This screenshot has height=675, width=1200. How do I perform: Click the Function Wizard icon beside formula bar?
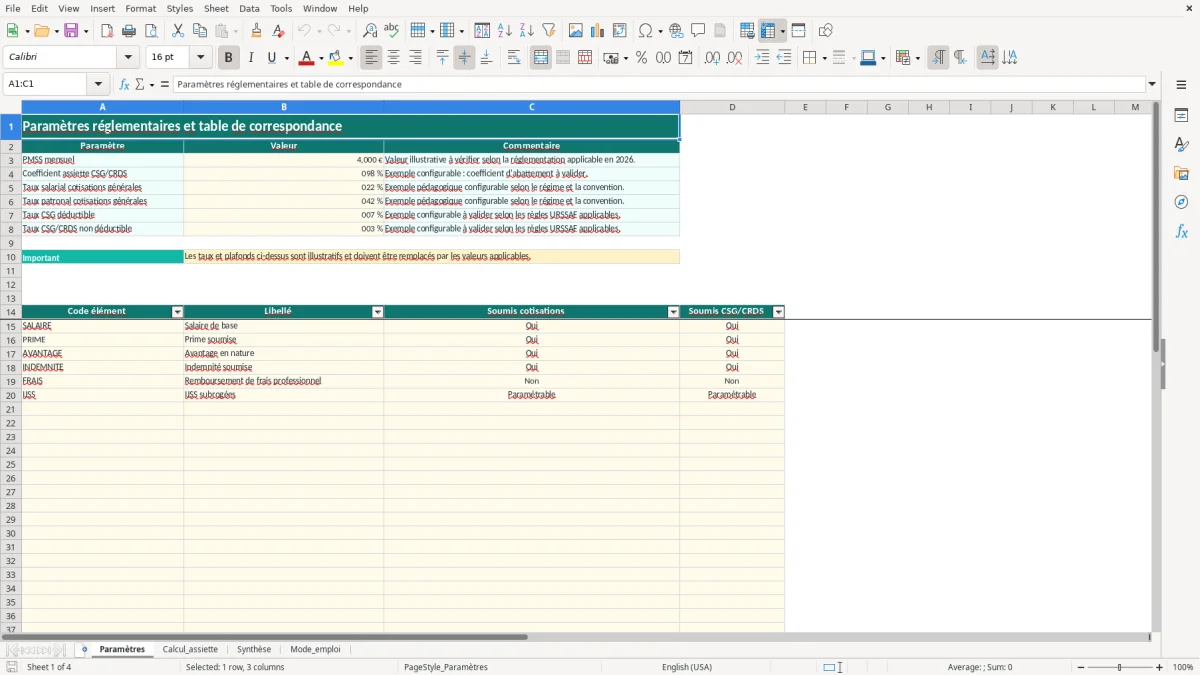coord(125,84)
